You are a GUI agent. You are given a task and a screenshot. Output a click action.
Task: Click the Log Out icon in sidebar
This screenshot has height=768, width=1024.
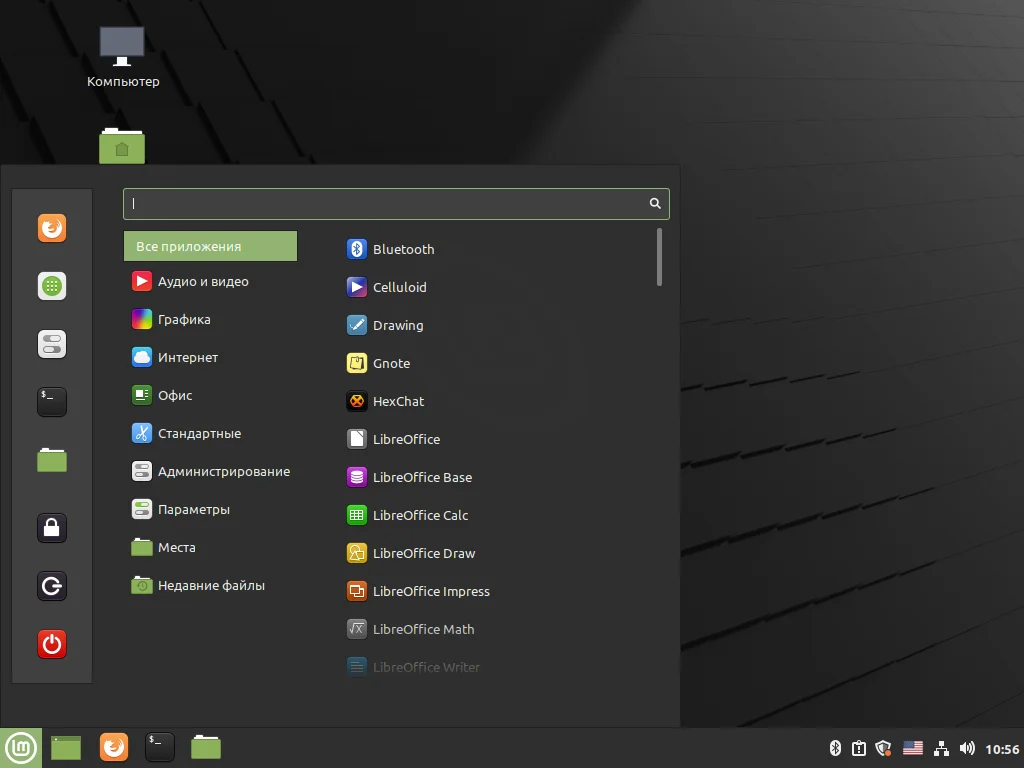pyautogui.click(x=52, y=586)
